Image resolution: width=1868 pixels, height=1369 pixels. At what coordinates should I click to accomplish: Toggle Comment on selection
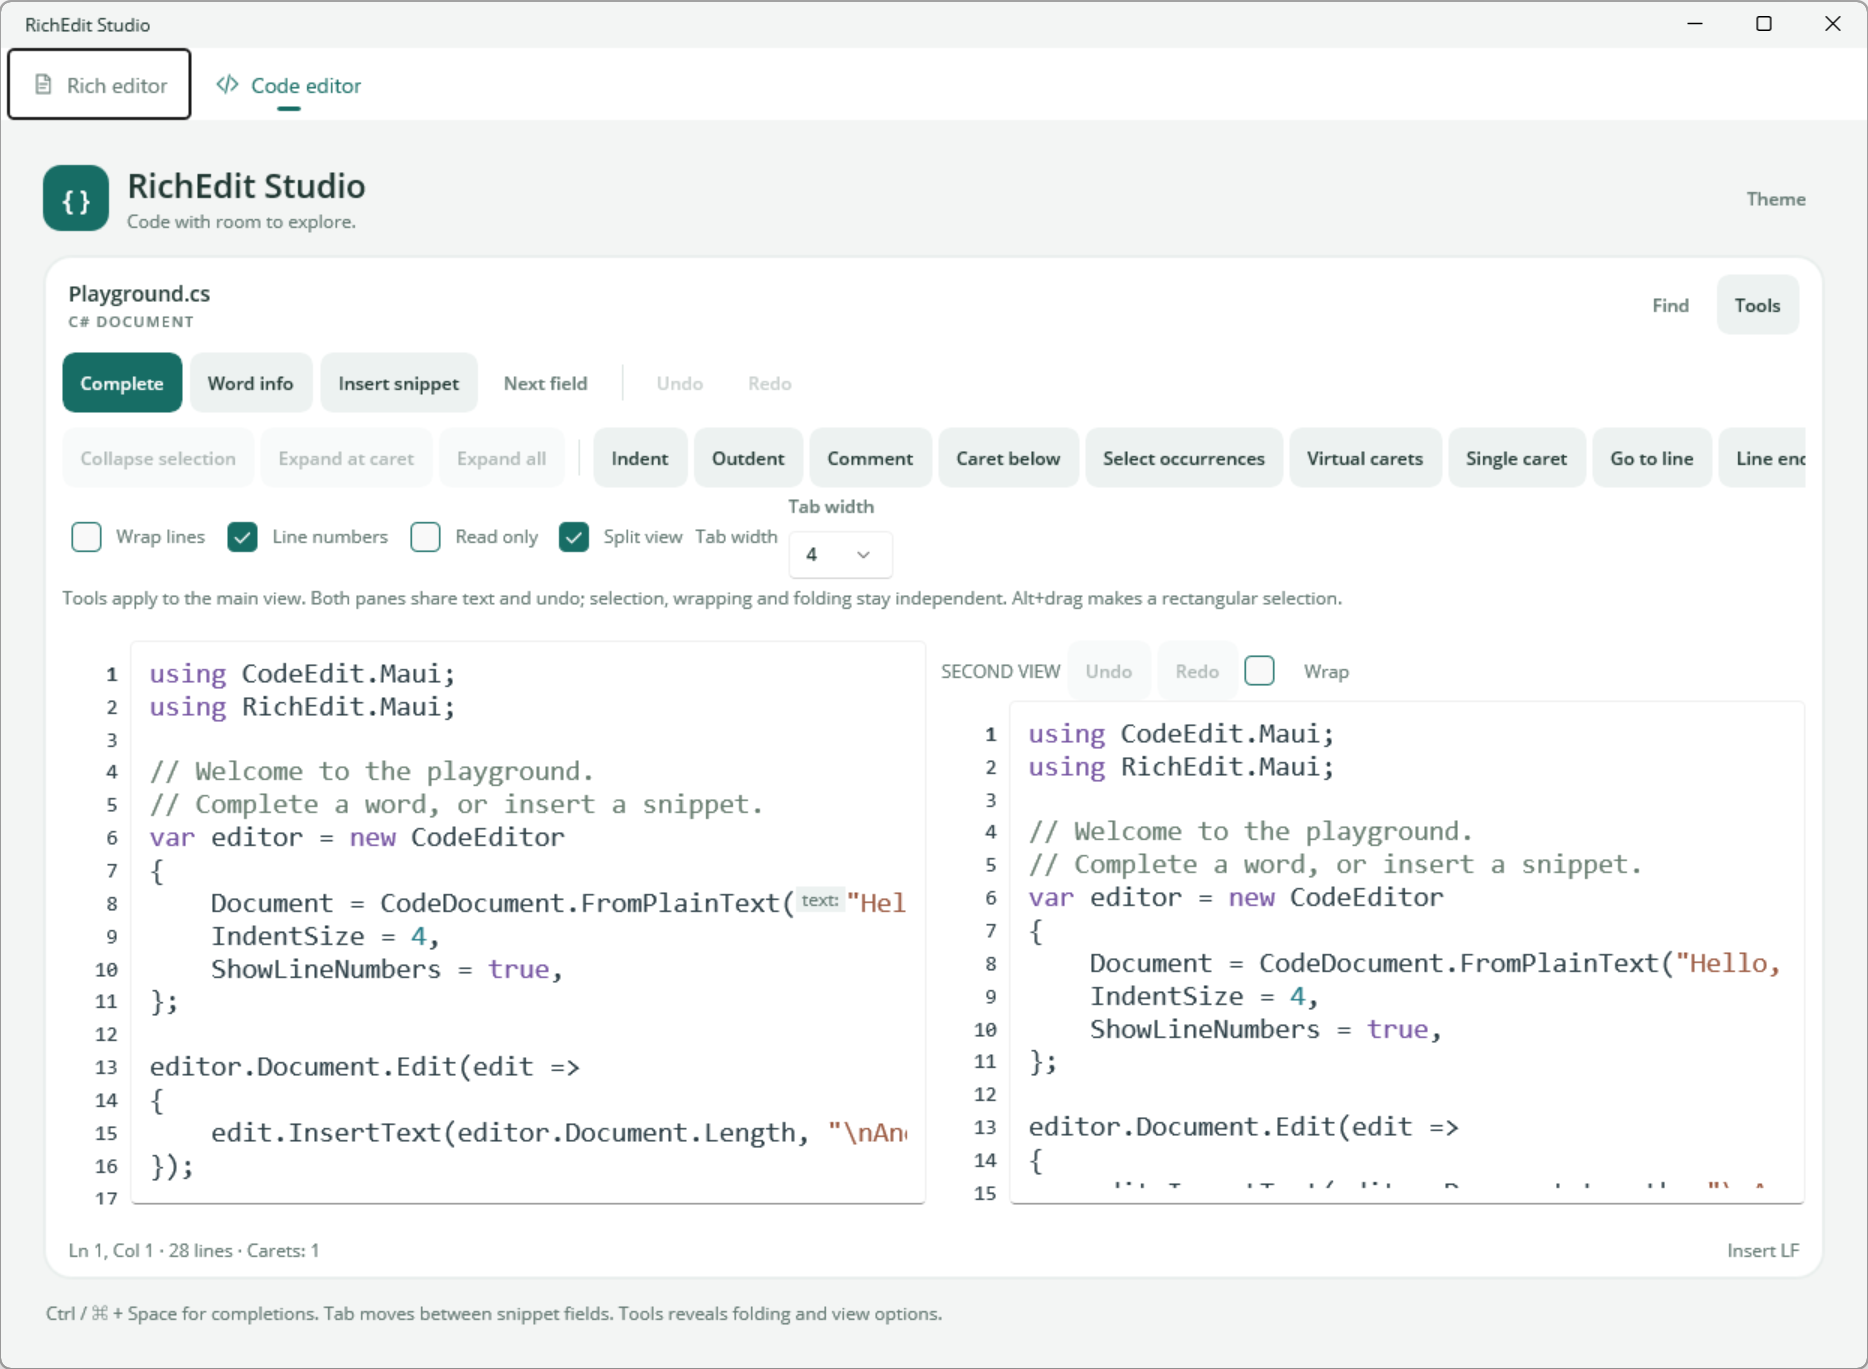pos(870,458)
